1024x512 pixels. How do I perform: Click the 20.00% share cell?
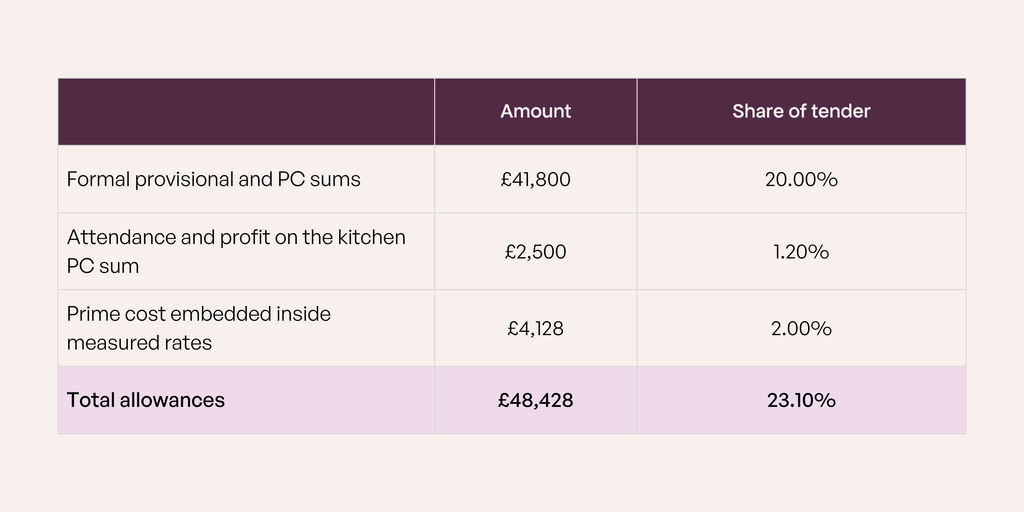[801, 179]
